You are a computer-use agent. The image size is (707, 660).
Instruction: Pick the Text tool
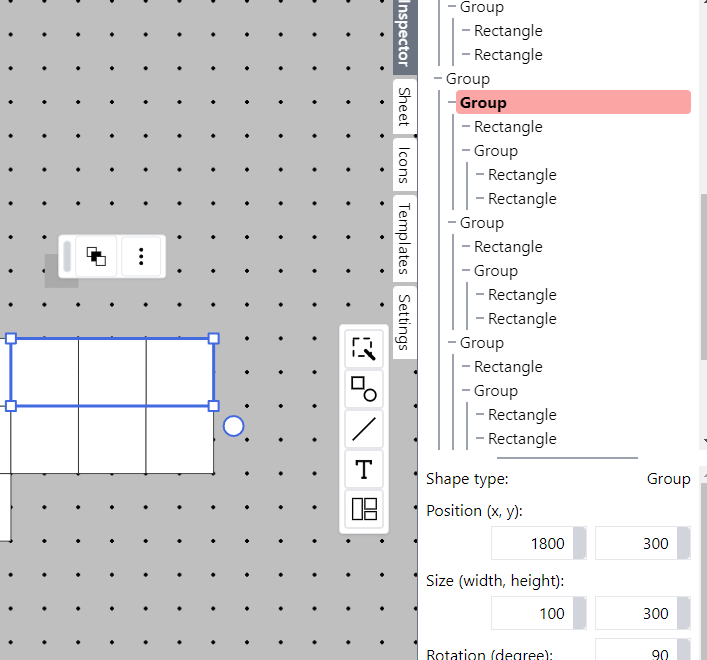click(x=364, y=469)
